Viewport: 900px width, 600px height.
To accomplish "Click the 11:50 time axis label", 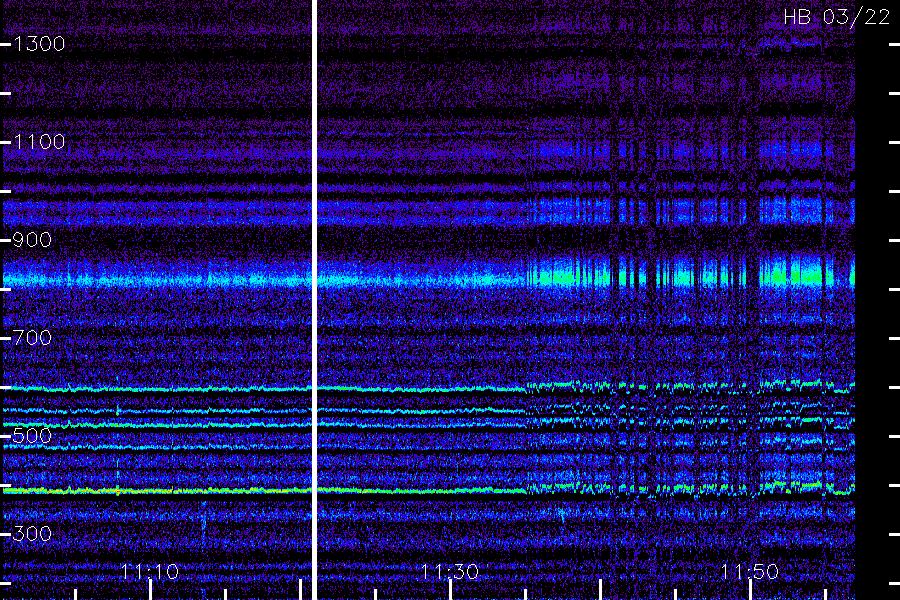I will [749, 571].
